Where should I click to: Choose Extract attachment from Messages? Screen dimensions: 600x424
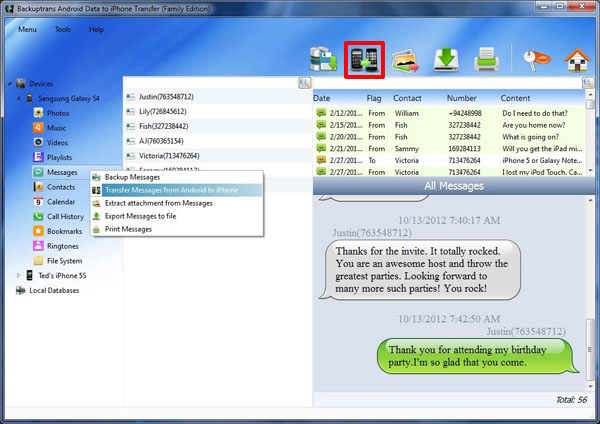[x=177, y=203]
